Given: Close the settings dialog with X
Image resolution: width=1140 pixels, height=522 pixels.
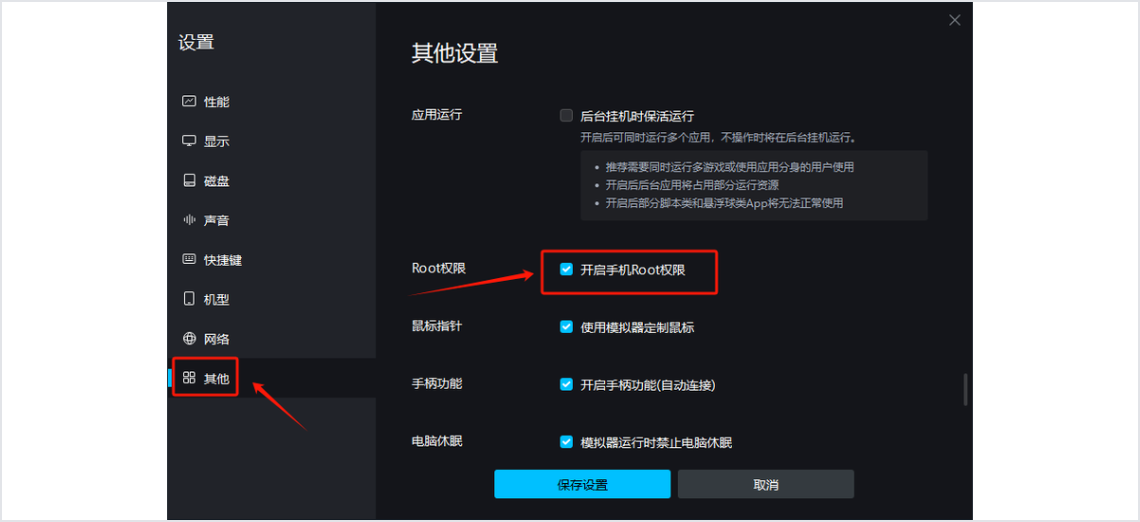Looking at the screenshot, I should click(955, 20).
